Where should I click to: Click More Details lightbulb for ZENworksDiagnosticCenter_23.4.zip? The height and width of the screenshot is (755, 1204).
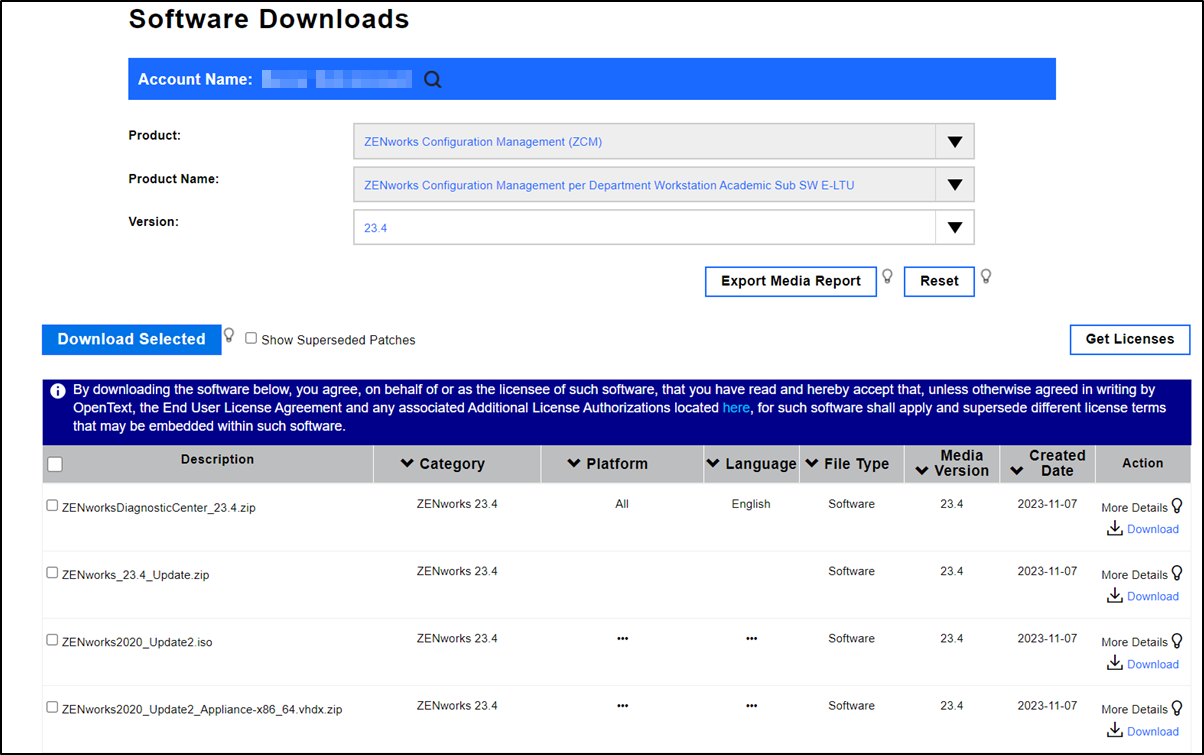click(x=1176, y=506)
